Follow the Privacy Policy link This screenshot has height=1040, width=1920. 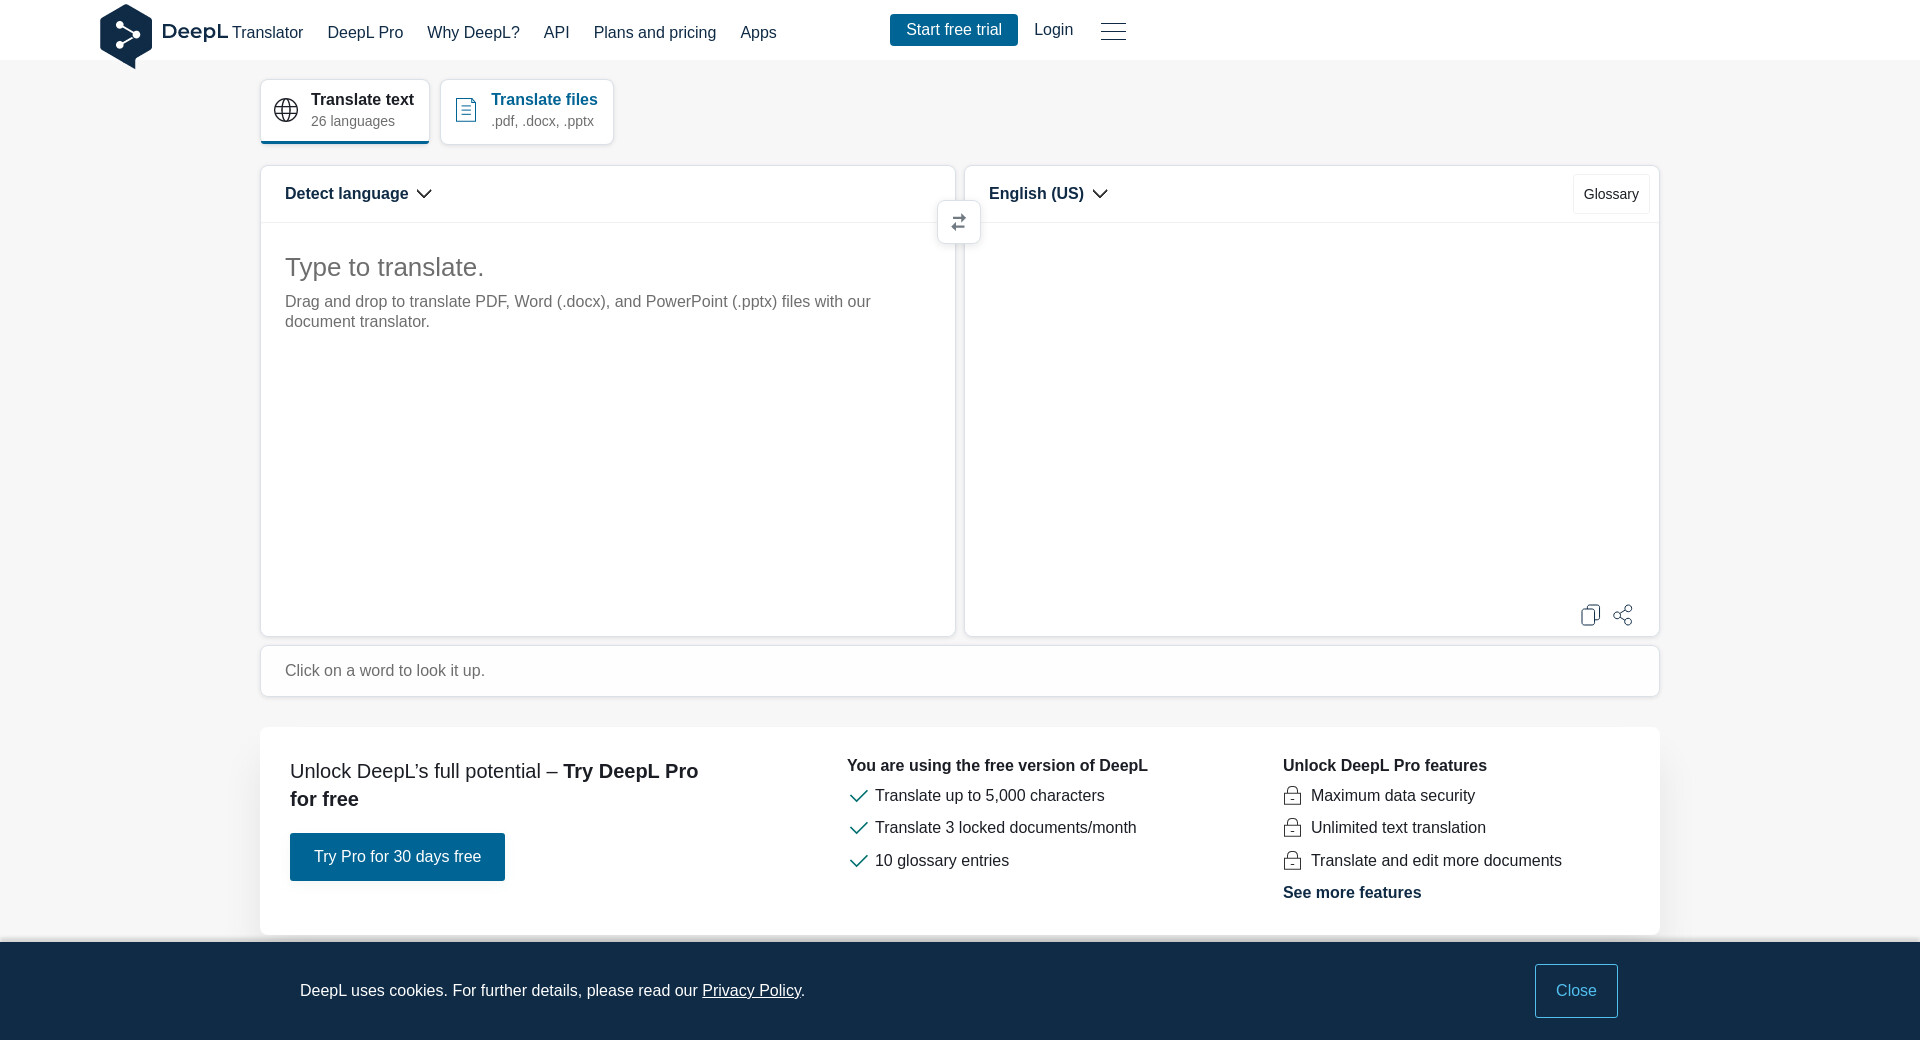[x=751, y=991]
